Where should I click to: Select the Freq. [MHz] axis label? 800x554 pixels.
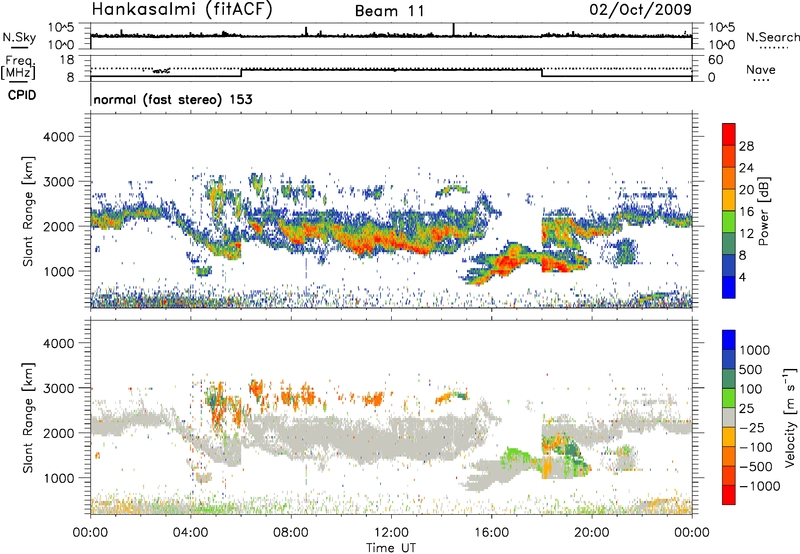coord(18,68)
